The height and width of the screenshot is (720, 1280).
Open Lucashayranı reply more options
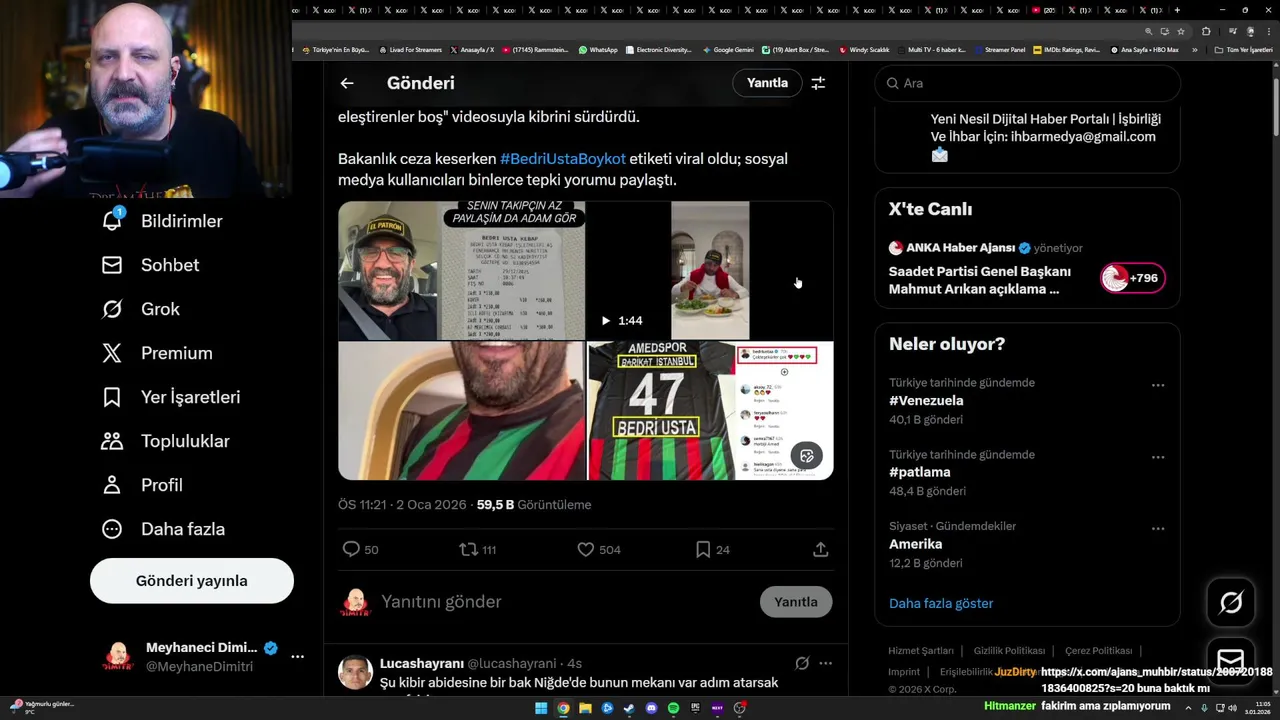point(825,663)
